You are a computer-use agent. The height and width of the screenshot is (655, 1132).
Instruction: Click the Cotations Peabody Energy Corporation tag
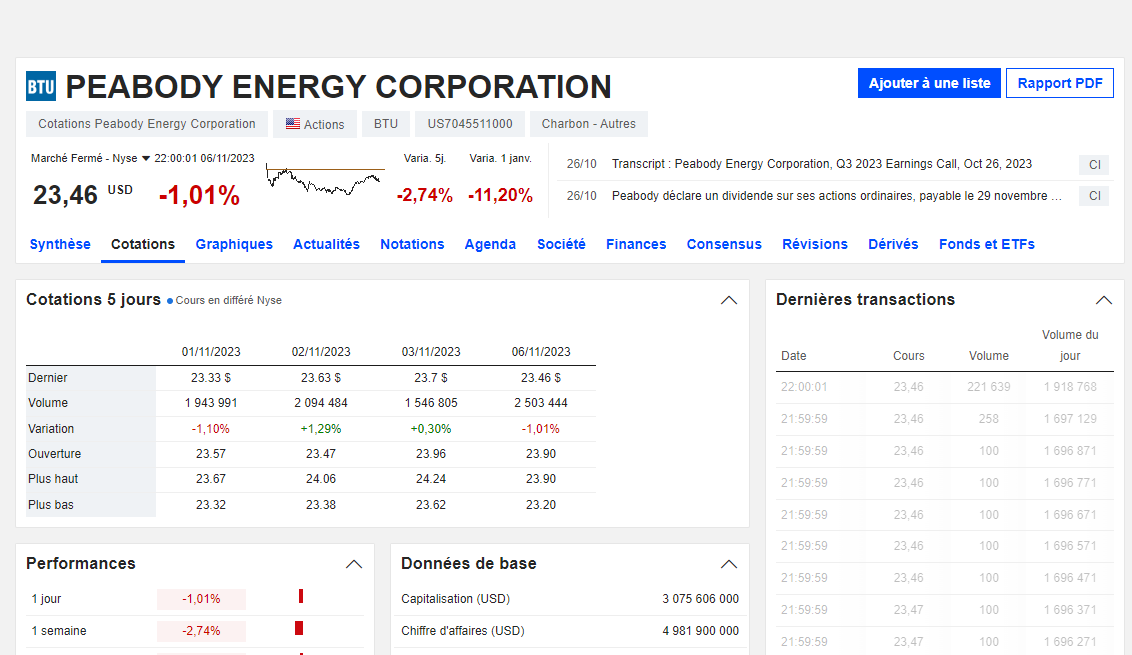click(147, 124)
